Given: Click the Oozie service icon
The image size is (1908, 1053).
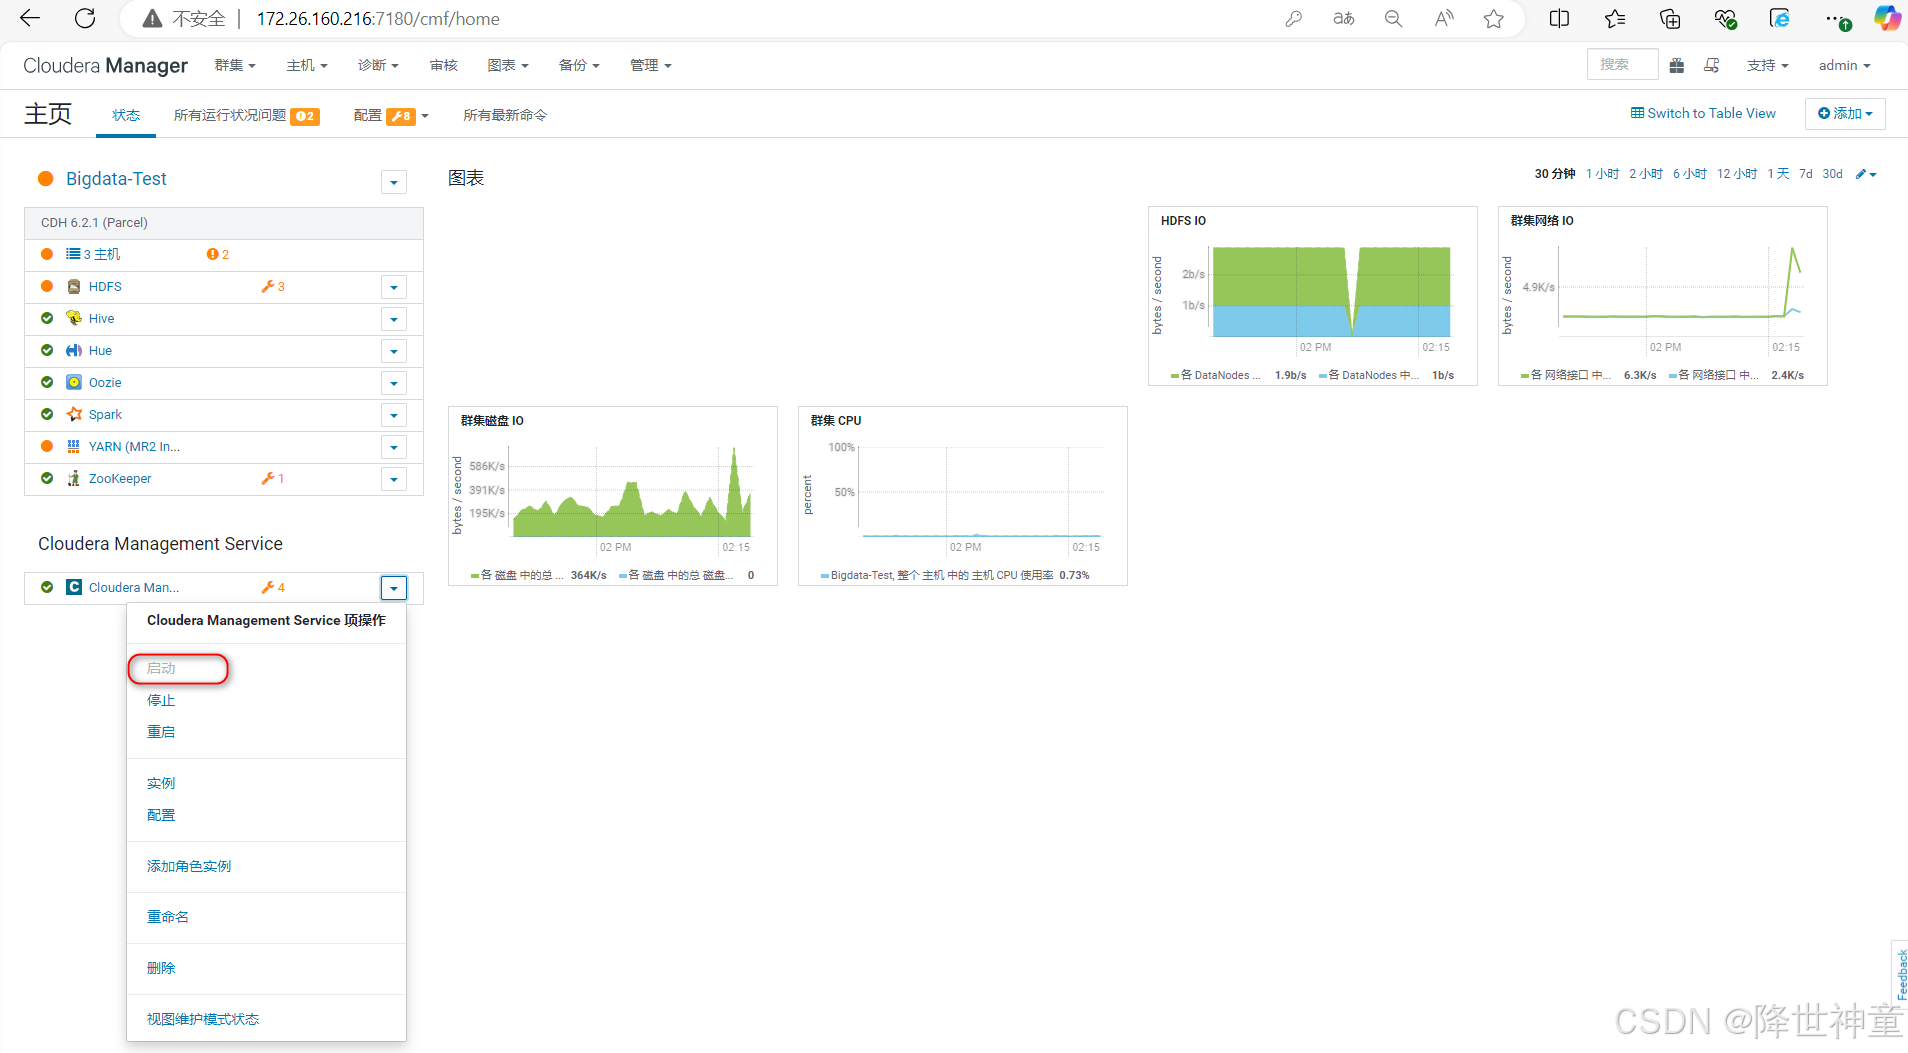Looking at the screenshot, I should (x=74, y=383).
